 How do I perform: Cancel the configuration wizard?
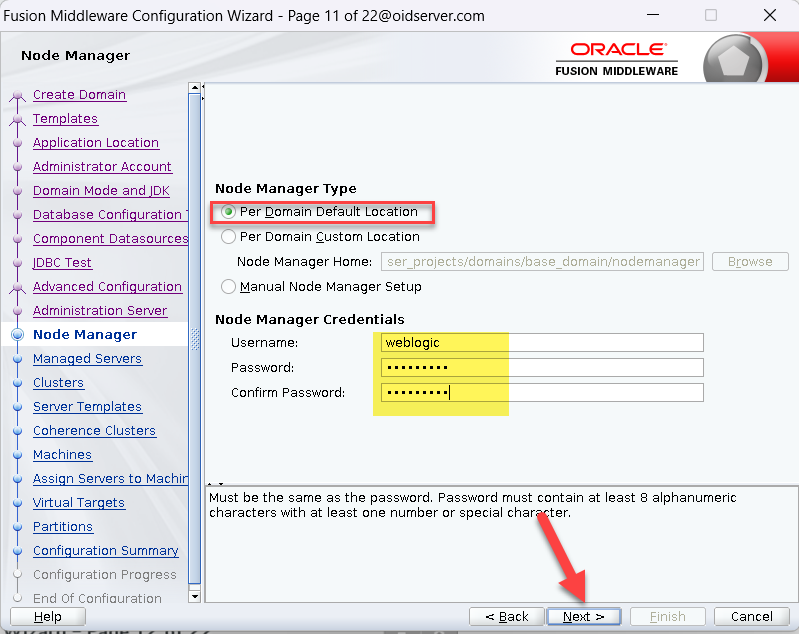pos(751,617)
